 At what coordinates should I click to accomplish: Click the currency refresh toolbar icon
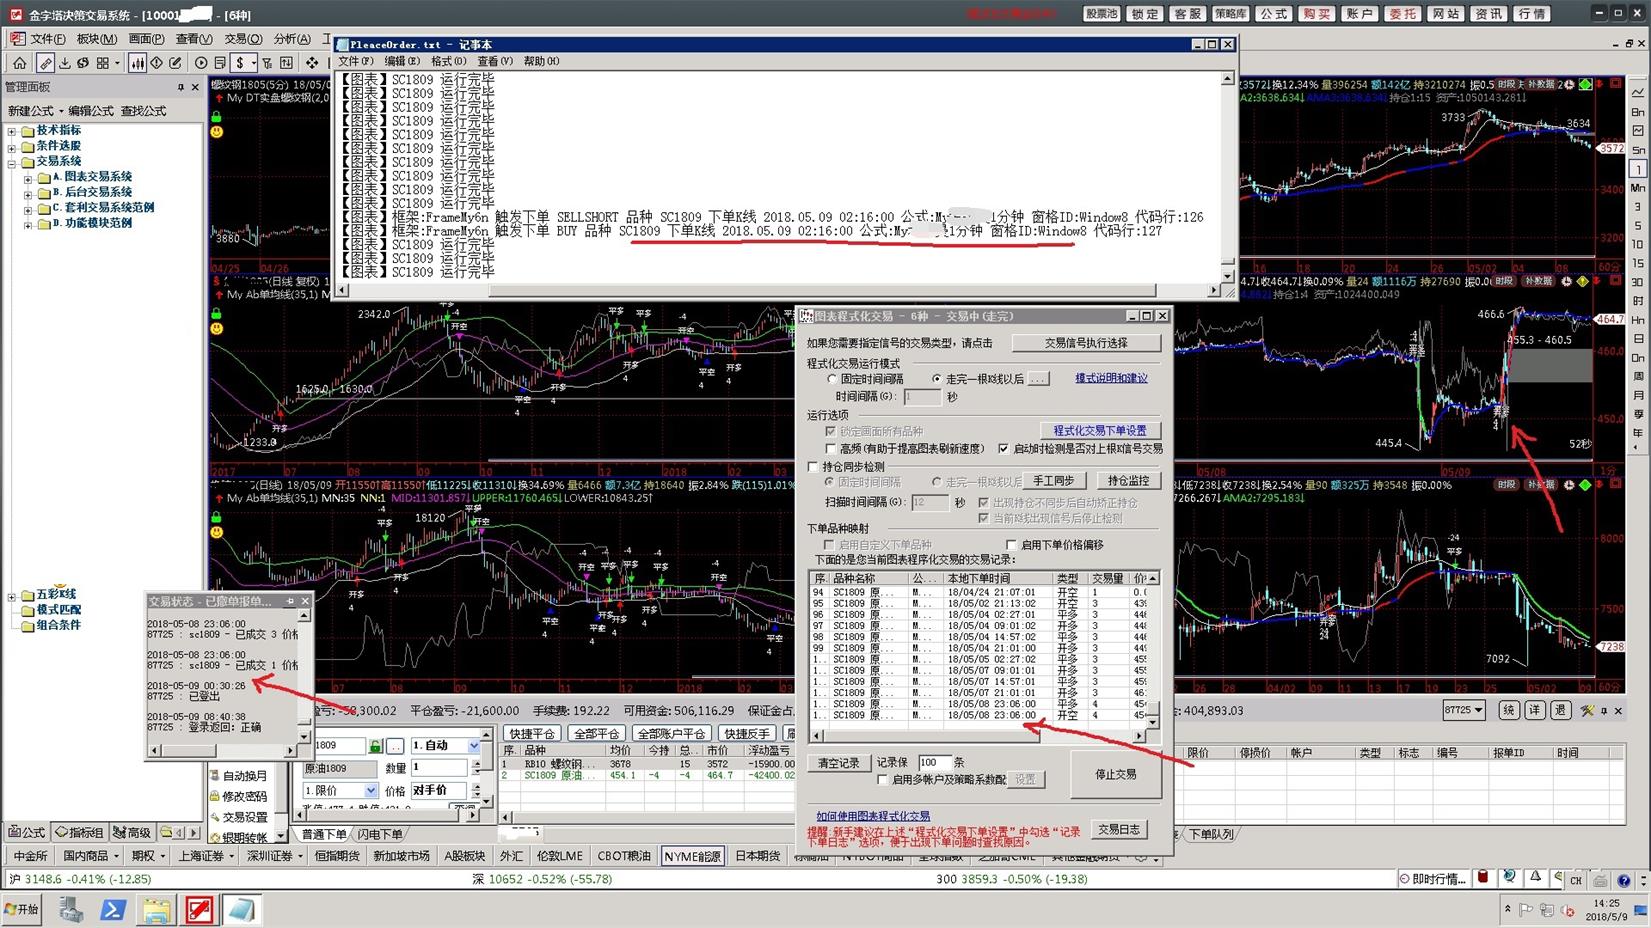(83, 63)
